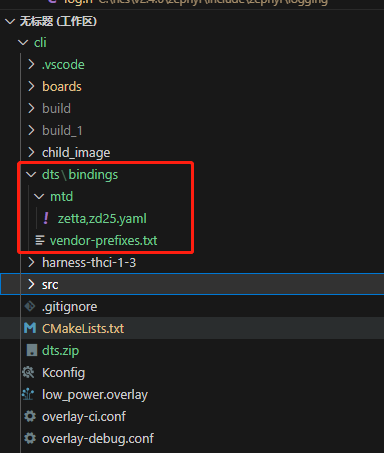Open the zetta,zd25.yaml file

(x=102, y=219)
